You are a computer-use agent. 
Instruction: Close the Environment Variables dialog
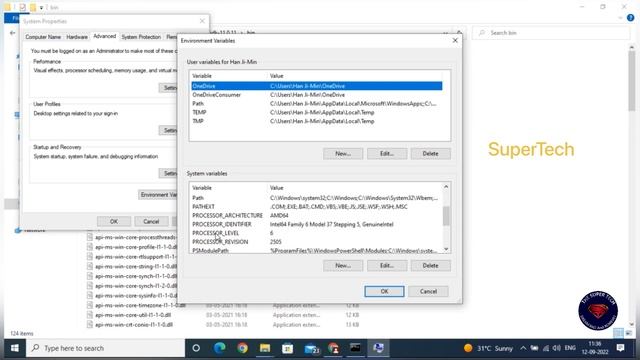[455, 40]
